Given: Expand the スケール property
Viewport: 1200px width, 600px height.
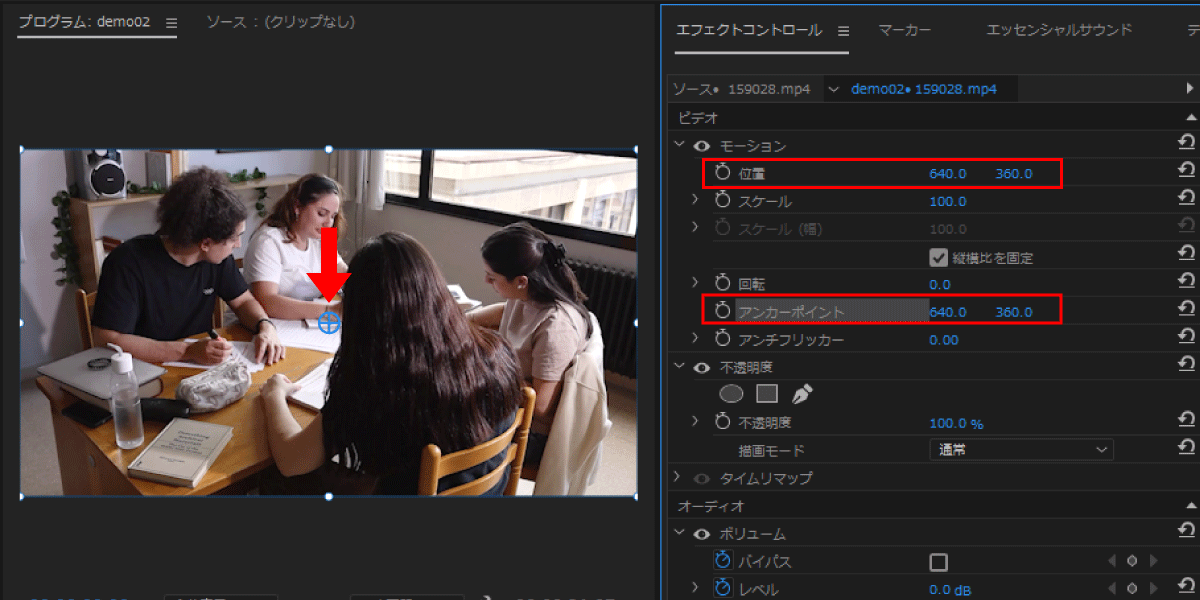Looking at the screenshot, I should (x=695, y=201).
